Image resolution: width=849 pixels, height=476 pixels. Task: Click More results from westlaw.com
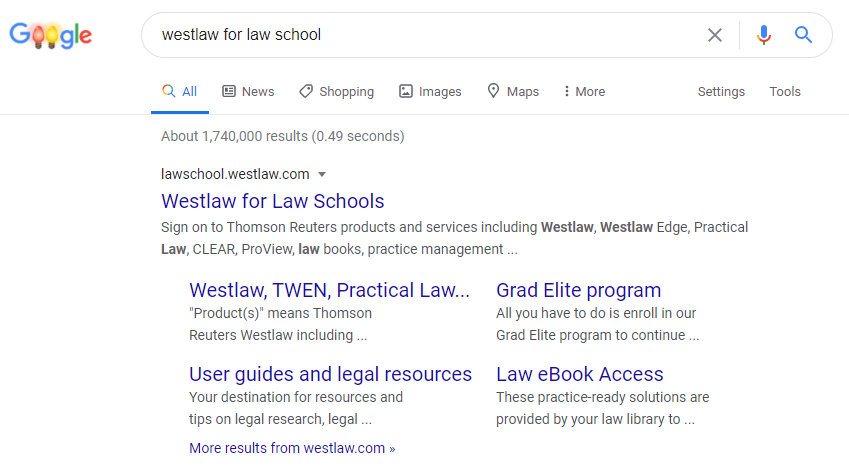[x=292, y=448]
